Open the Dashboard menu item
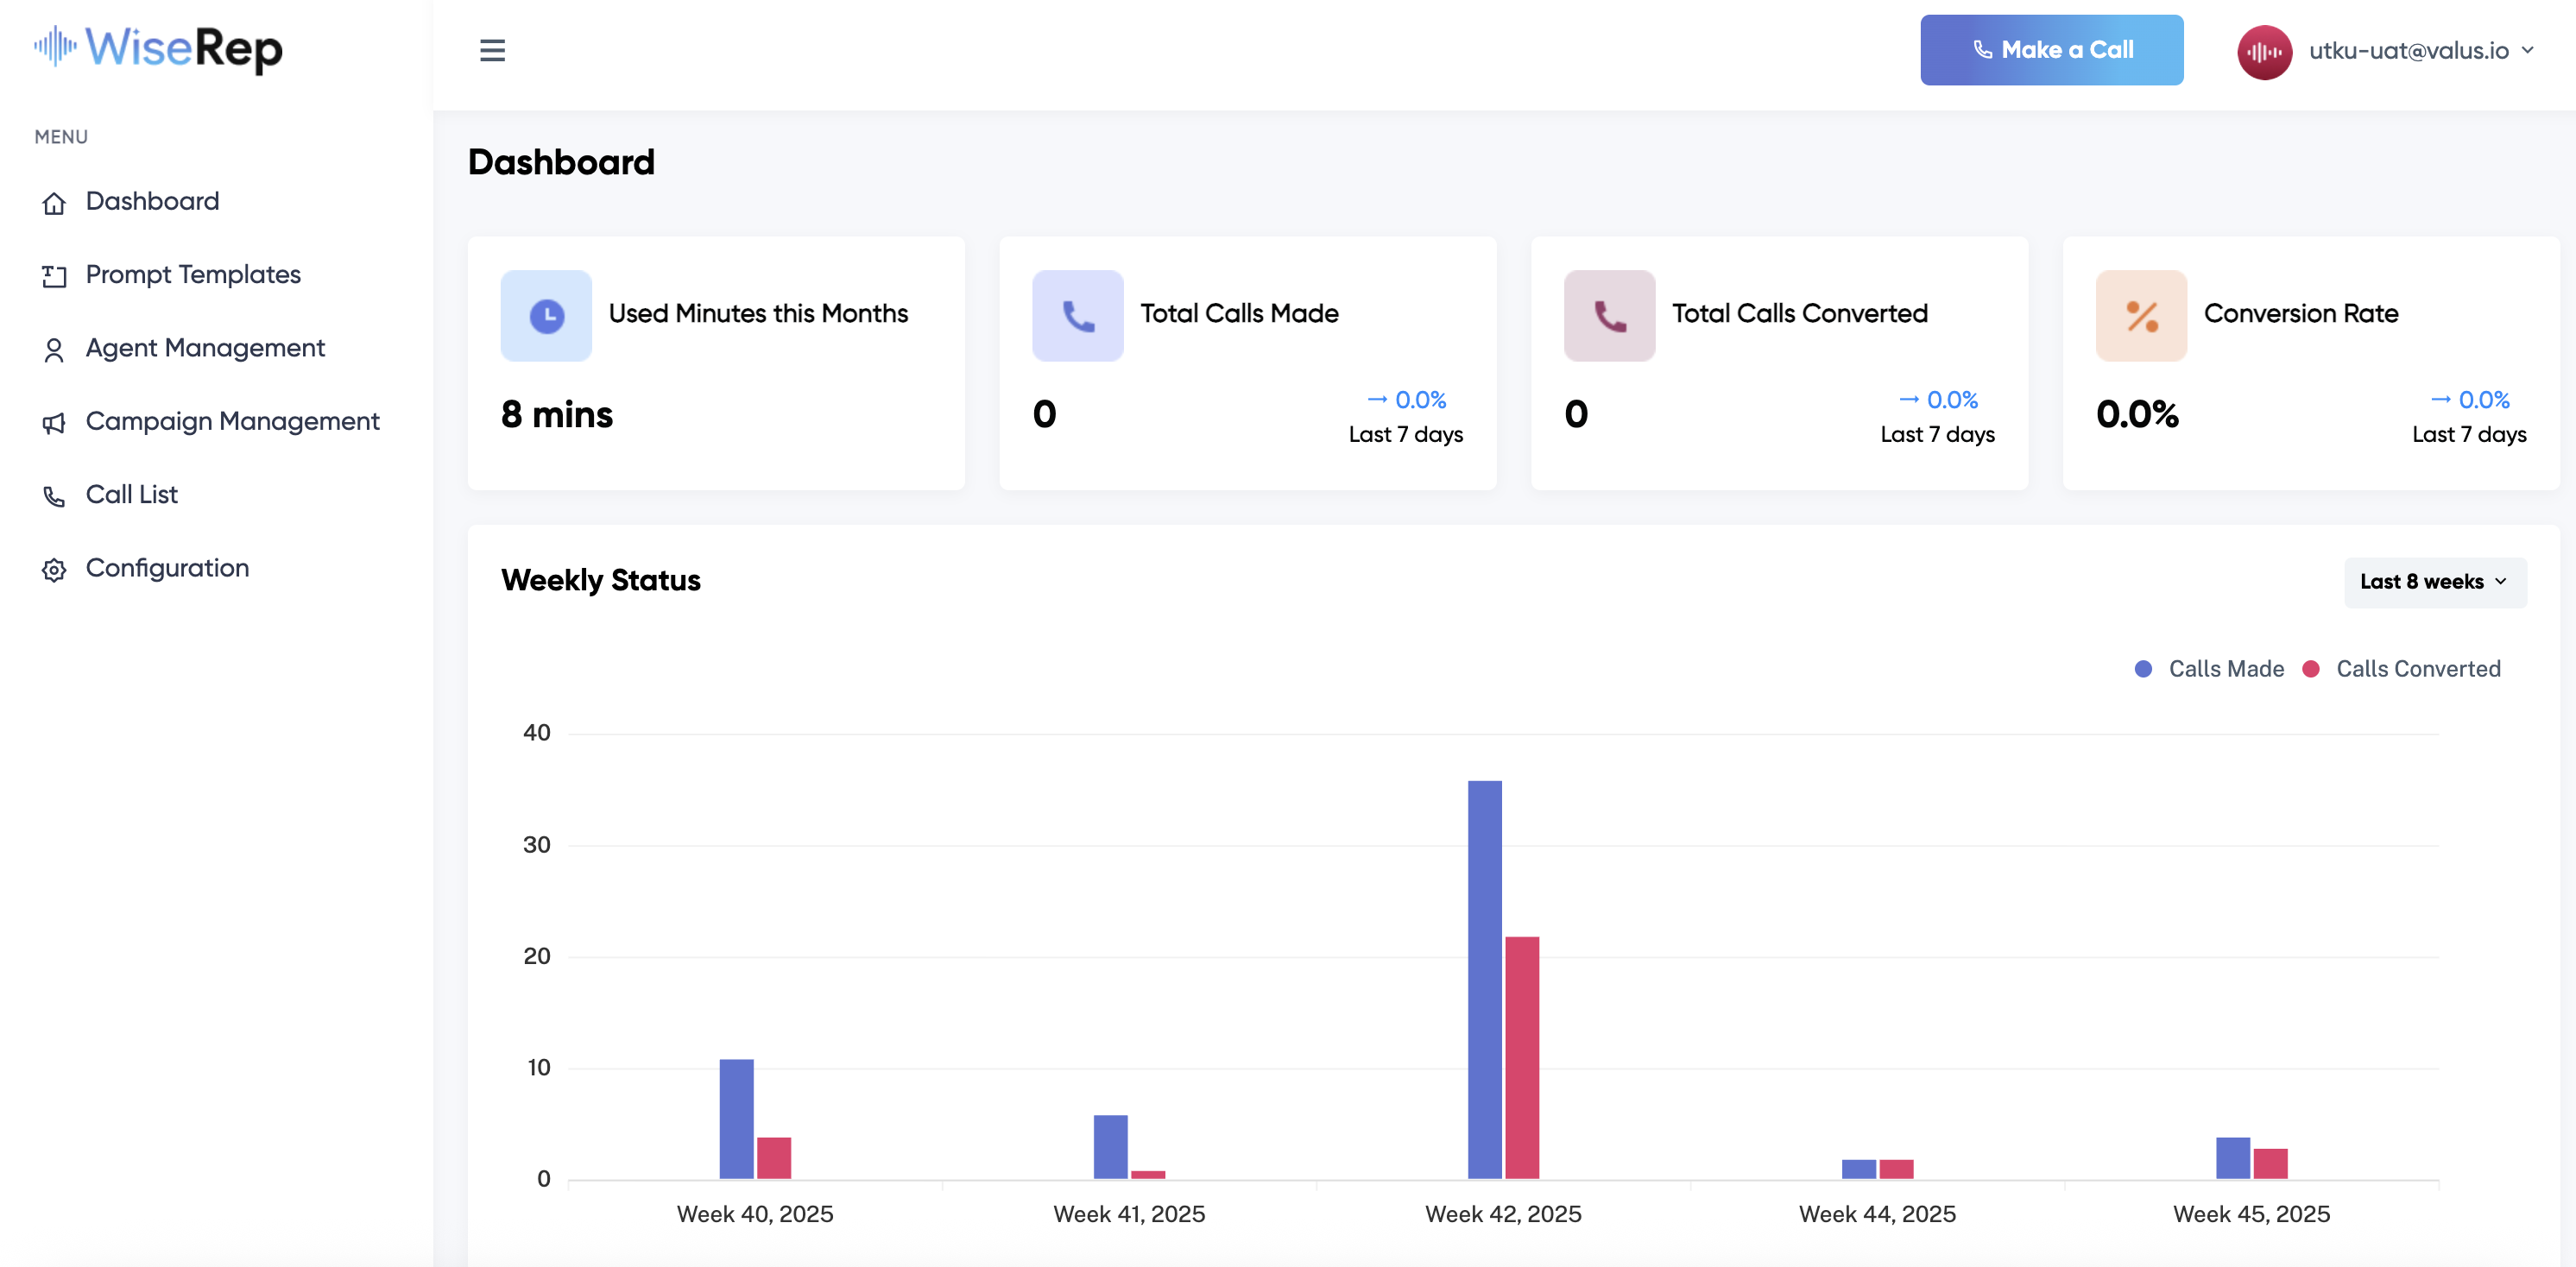Screen dimensions: 2576x1267 (x=152, y=202)
